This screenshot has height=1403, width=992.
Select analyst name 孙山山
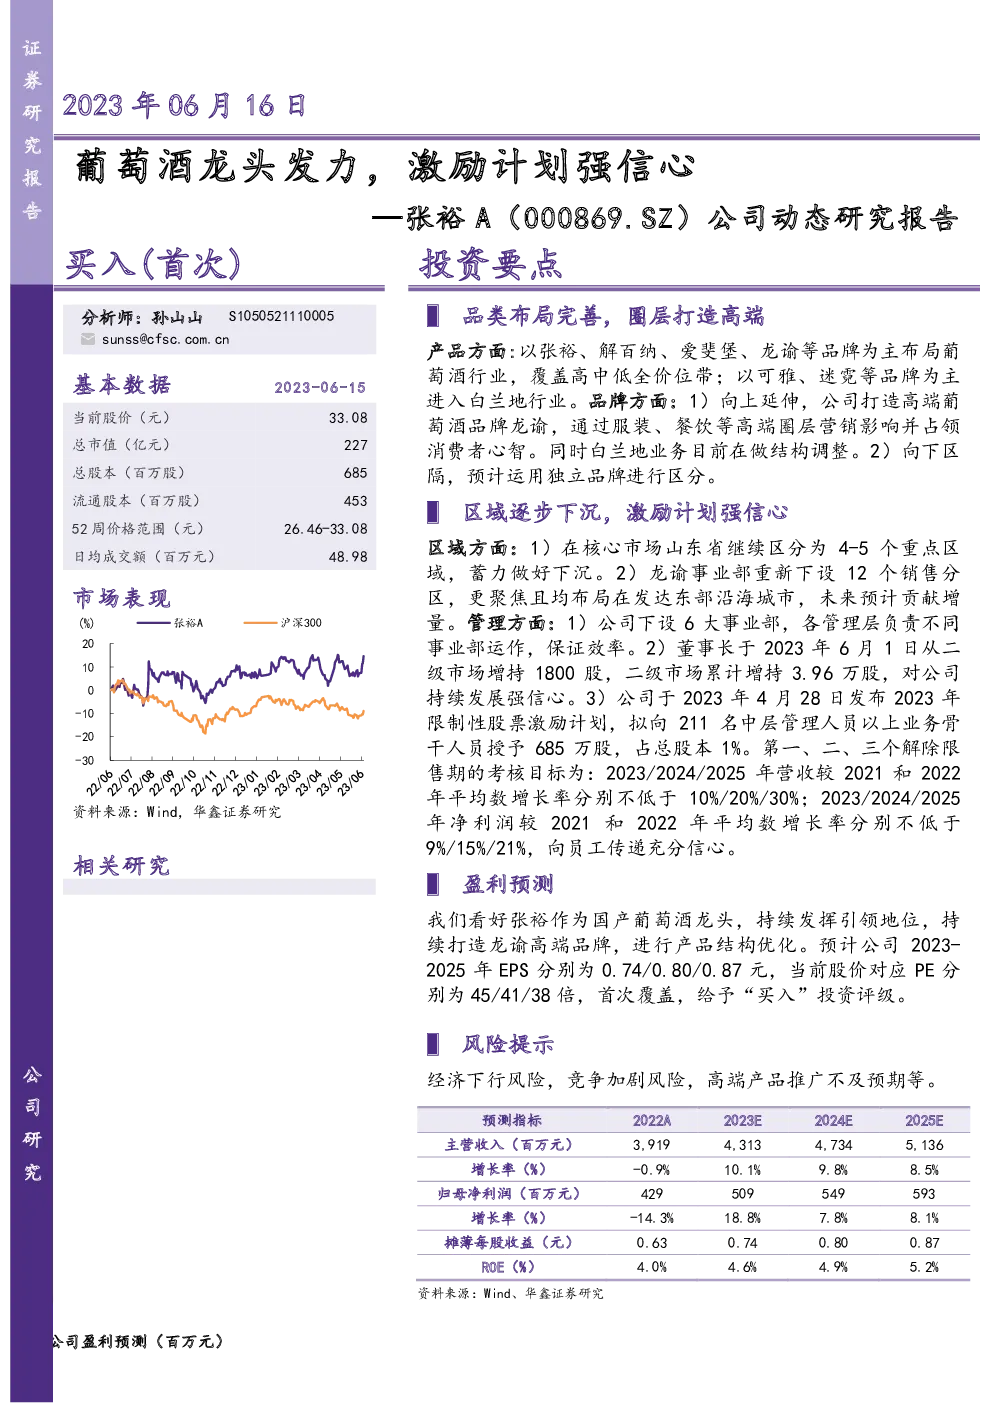coord(177,317)
